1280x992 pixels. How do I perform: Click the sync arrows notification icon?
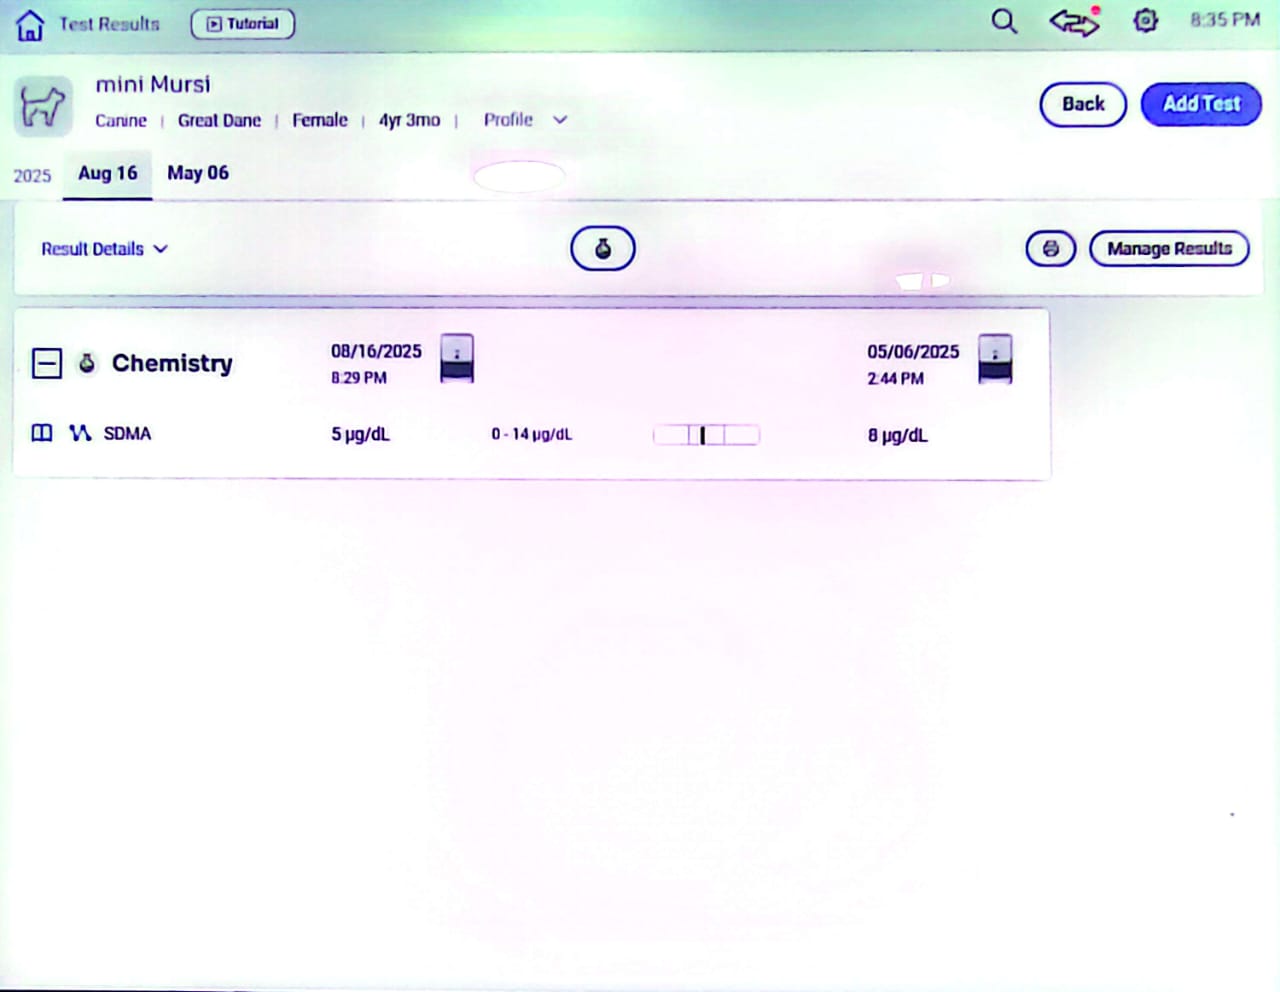(1074, 21)
